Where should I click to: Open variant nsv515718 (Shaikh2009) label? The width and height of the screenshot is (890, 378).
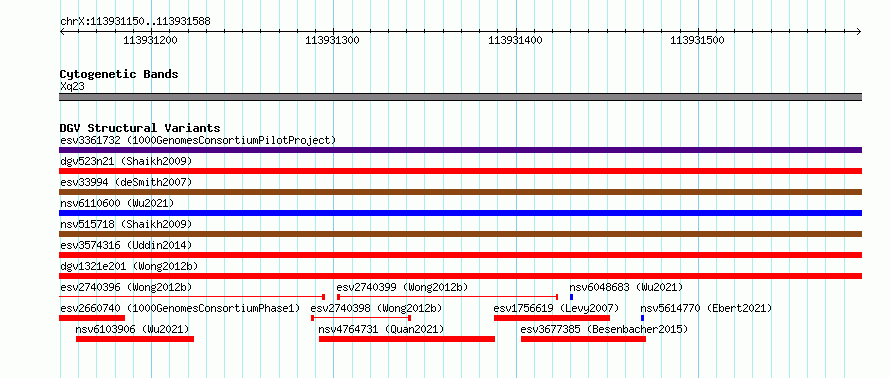tap(126, 224)
